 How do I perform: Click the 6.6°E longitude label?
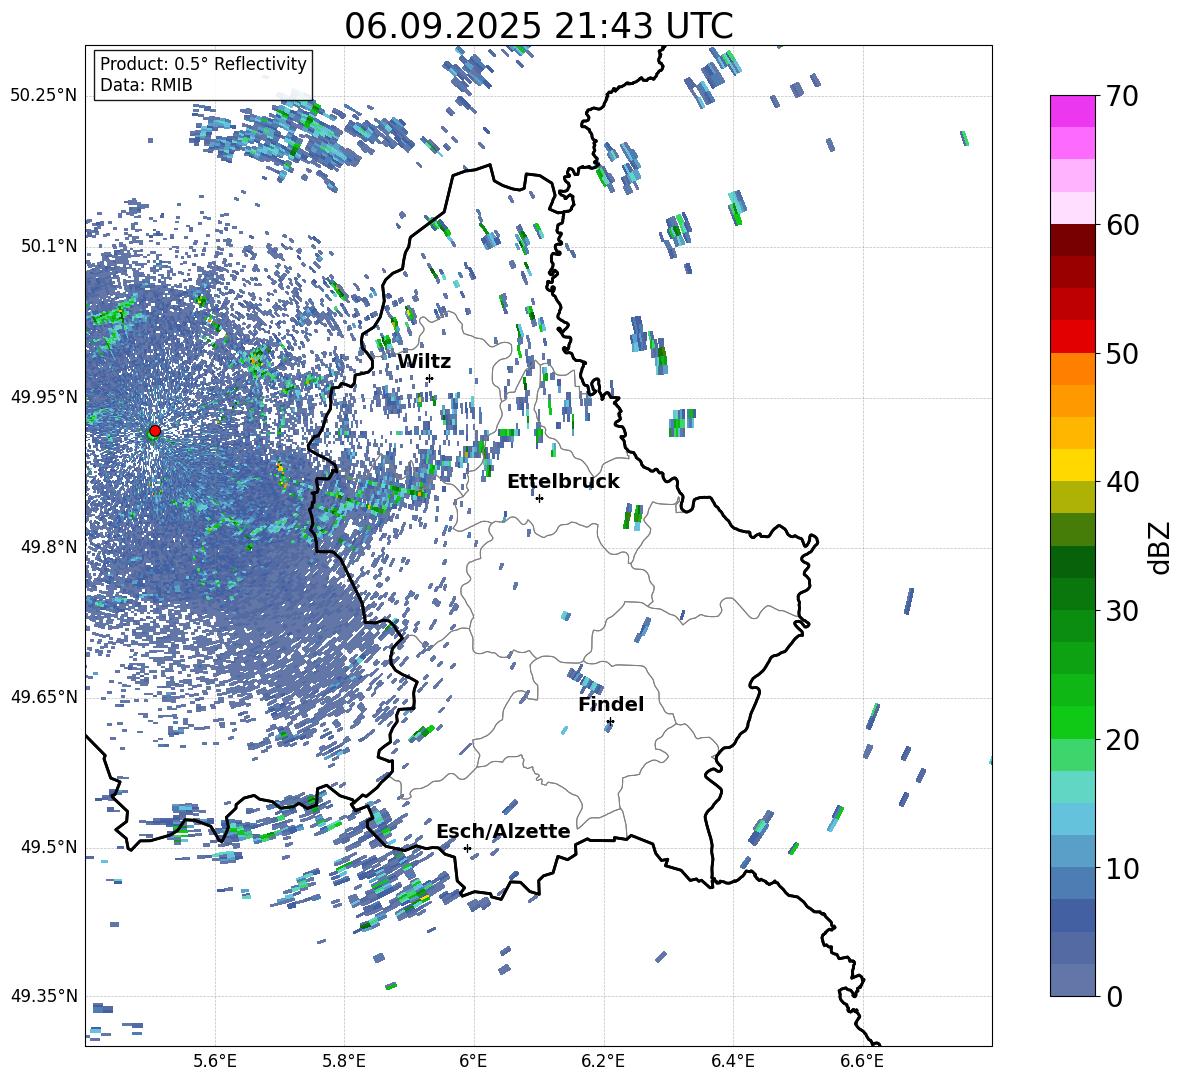(x=862, y=1061)
